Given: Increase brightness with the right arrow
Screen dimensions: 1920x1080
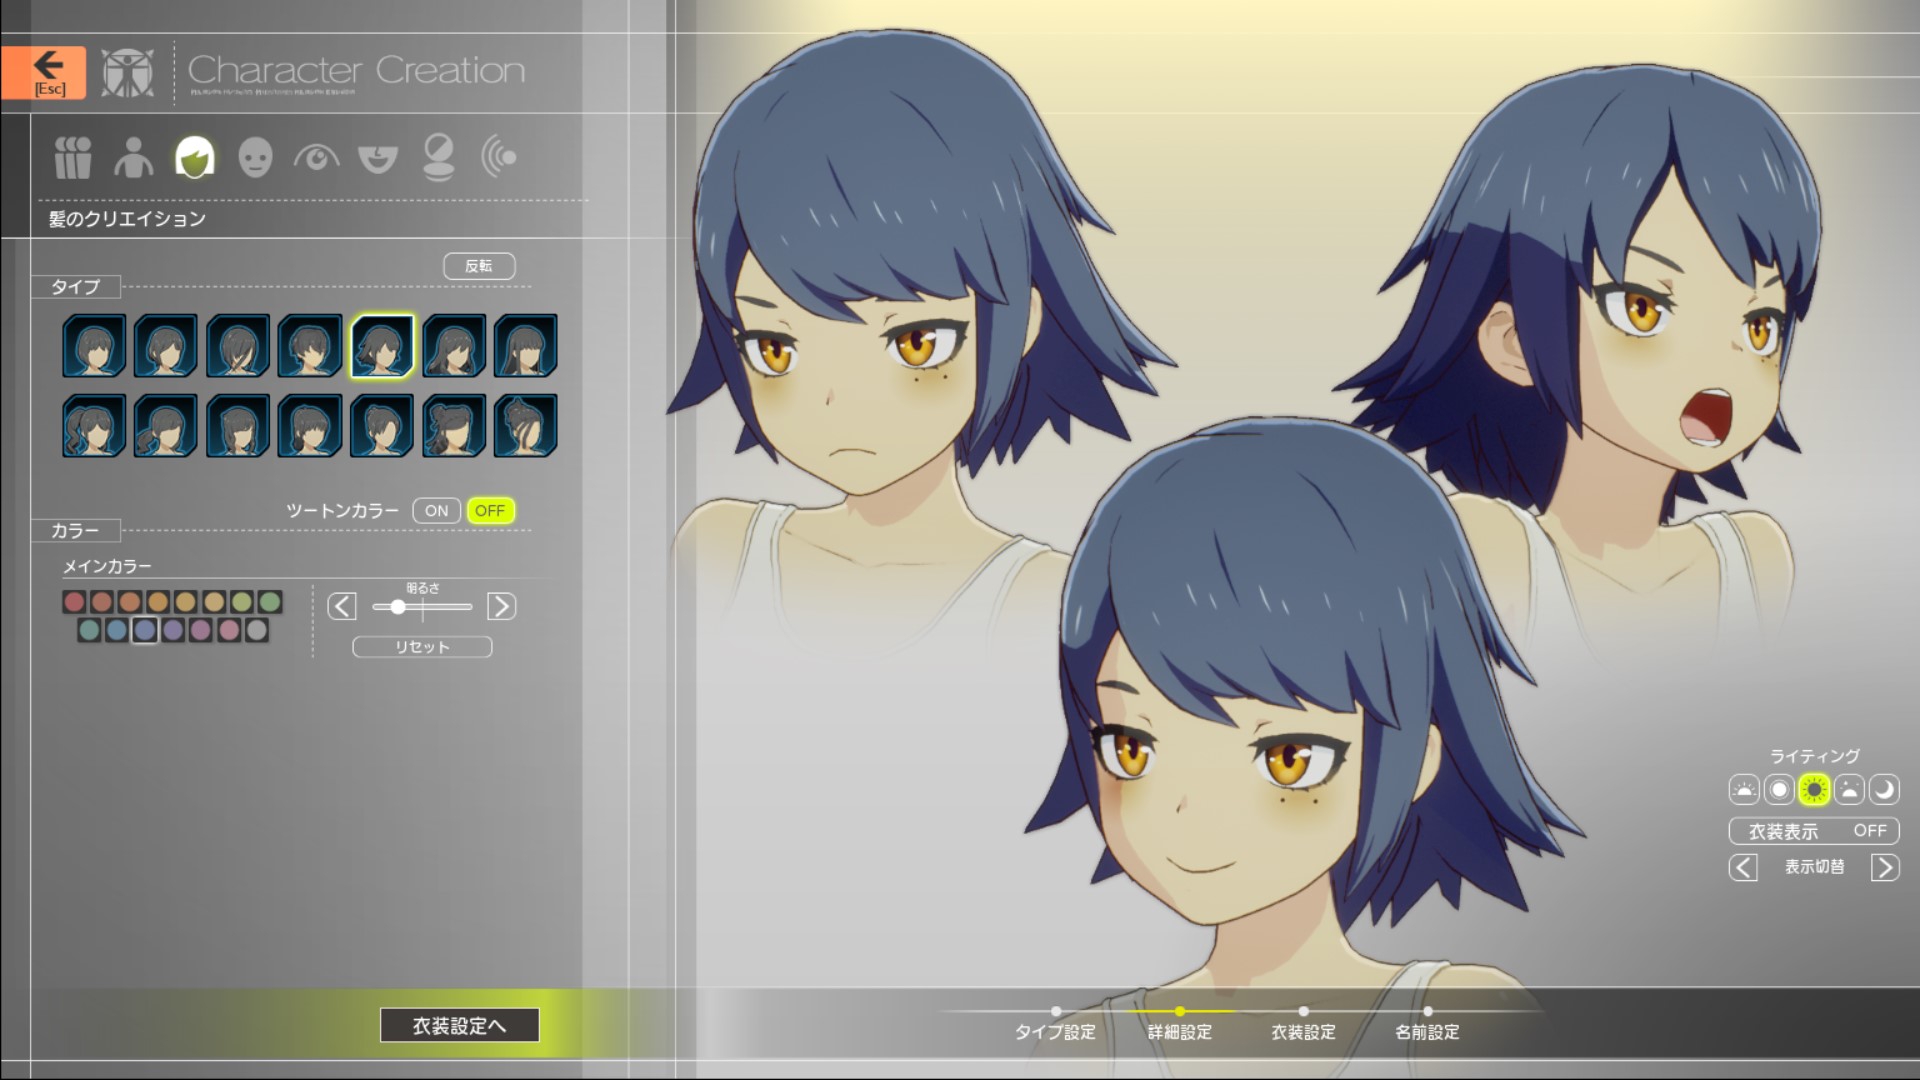Looking at the screenshot, I should pos(501,606).
